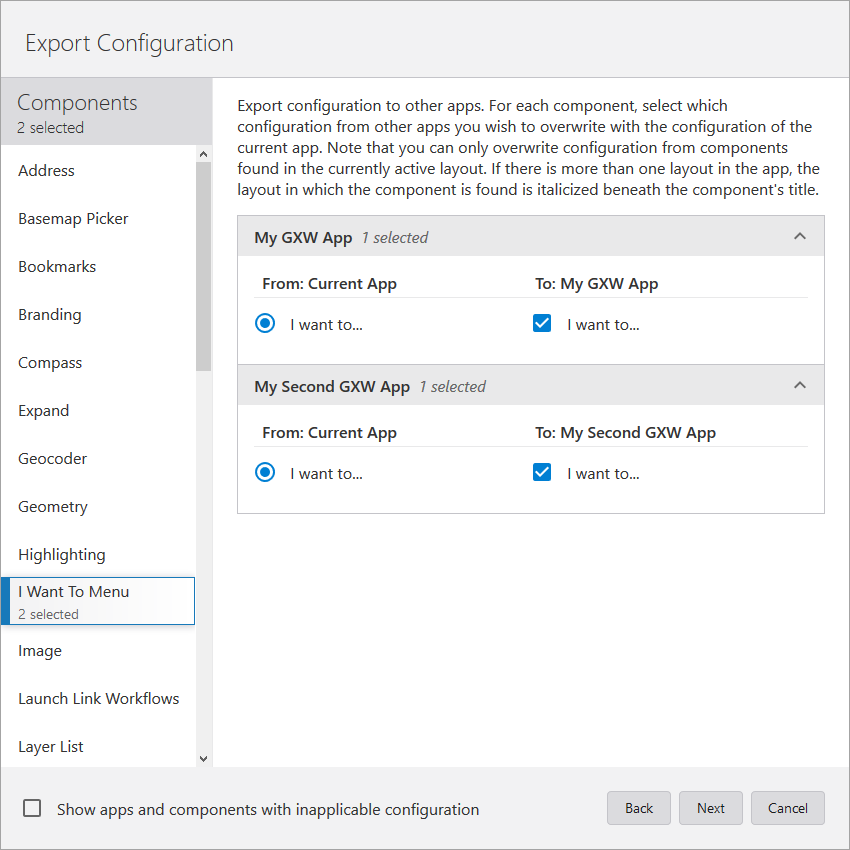Uncheck the I want to box for My Second GXW App
Screen dimensions: 850x850
coord(541,472)
